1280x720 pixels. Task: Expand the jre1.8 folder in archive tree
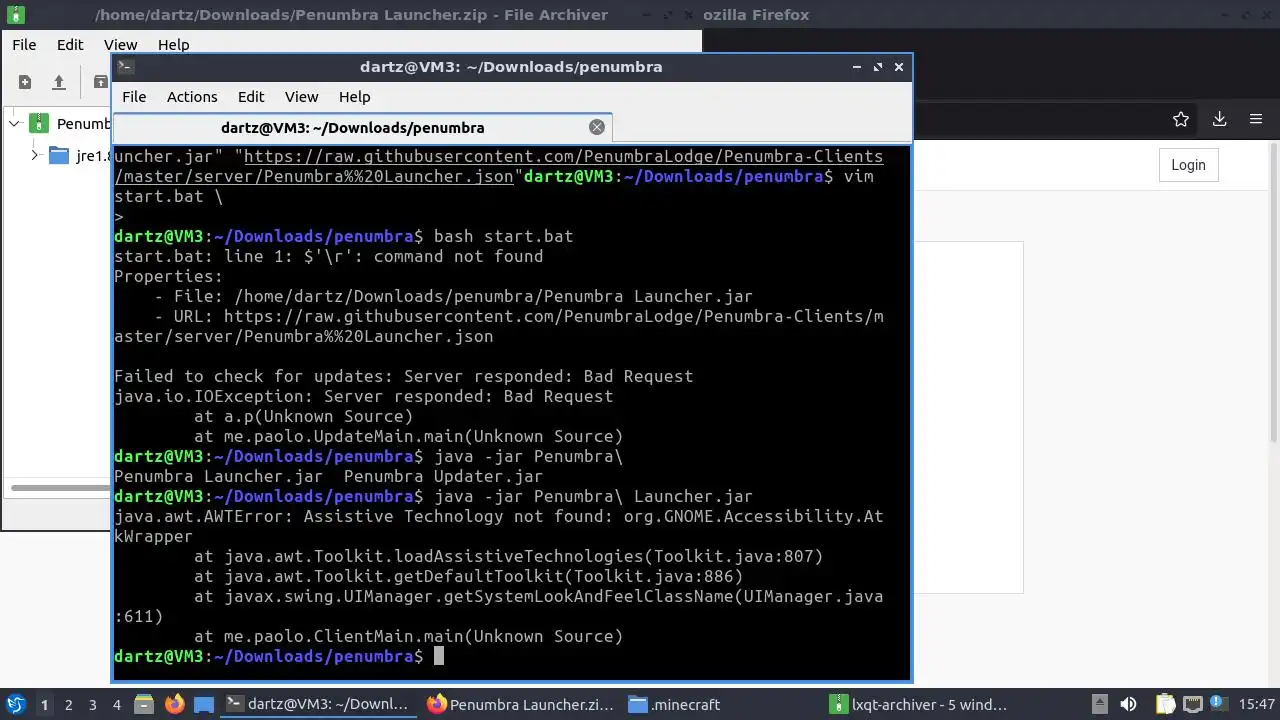pyautogui.click(x=34, y=155)
